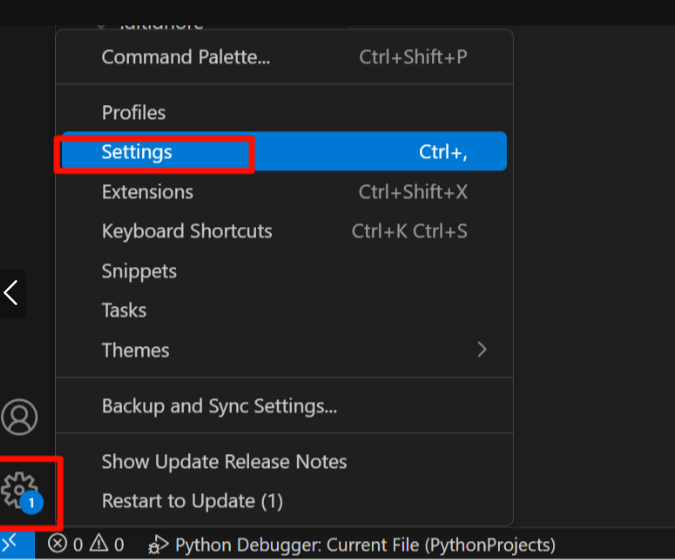Image resolution: width=675 pixels, height=560 pixels.
Task: Open the Accounts profile icon
Action: pyautogui.click(x=19, y=417)
